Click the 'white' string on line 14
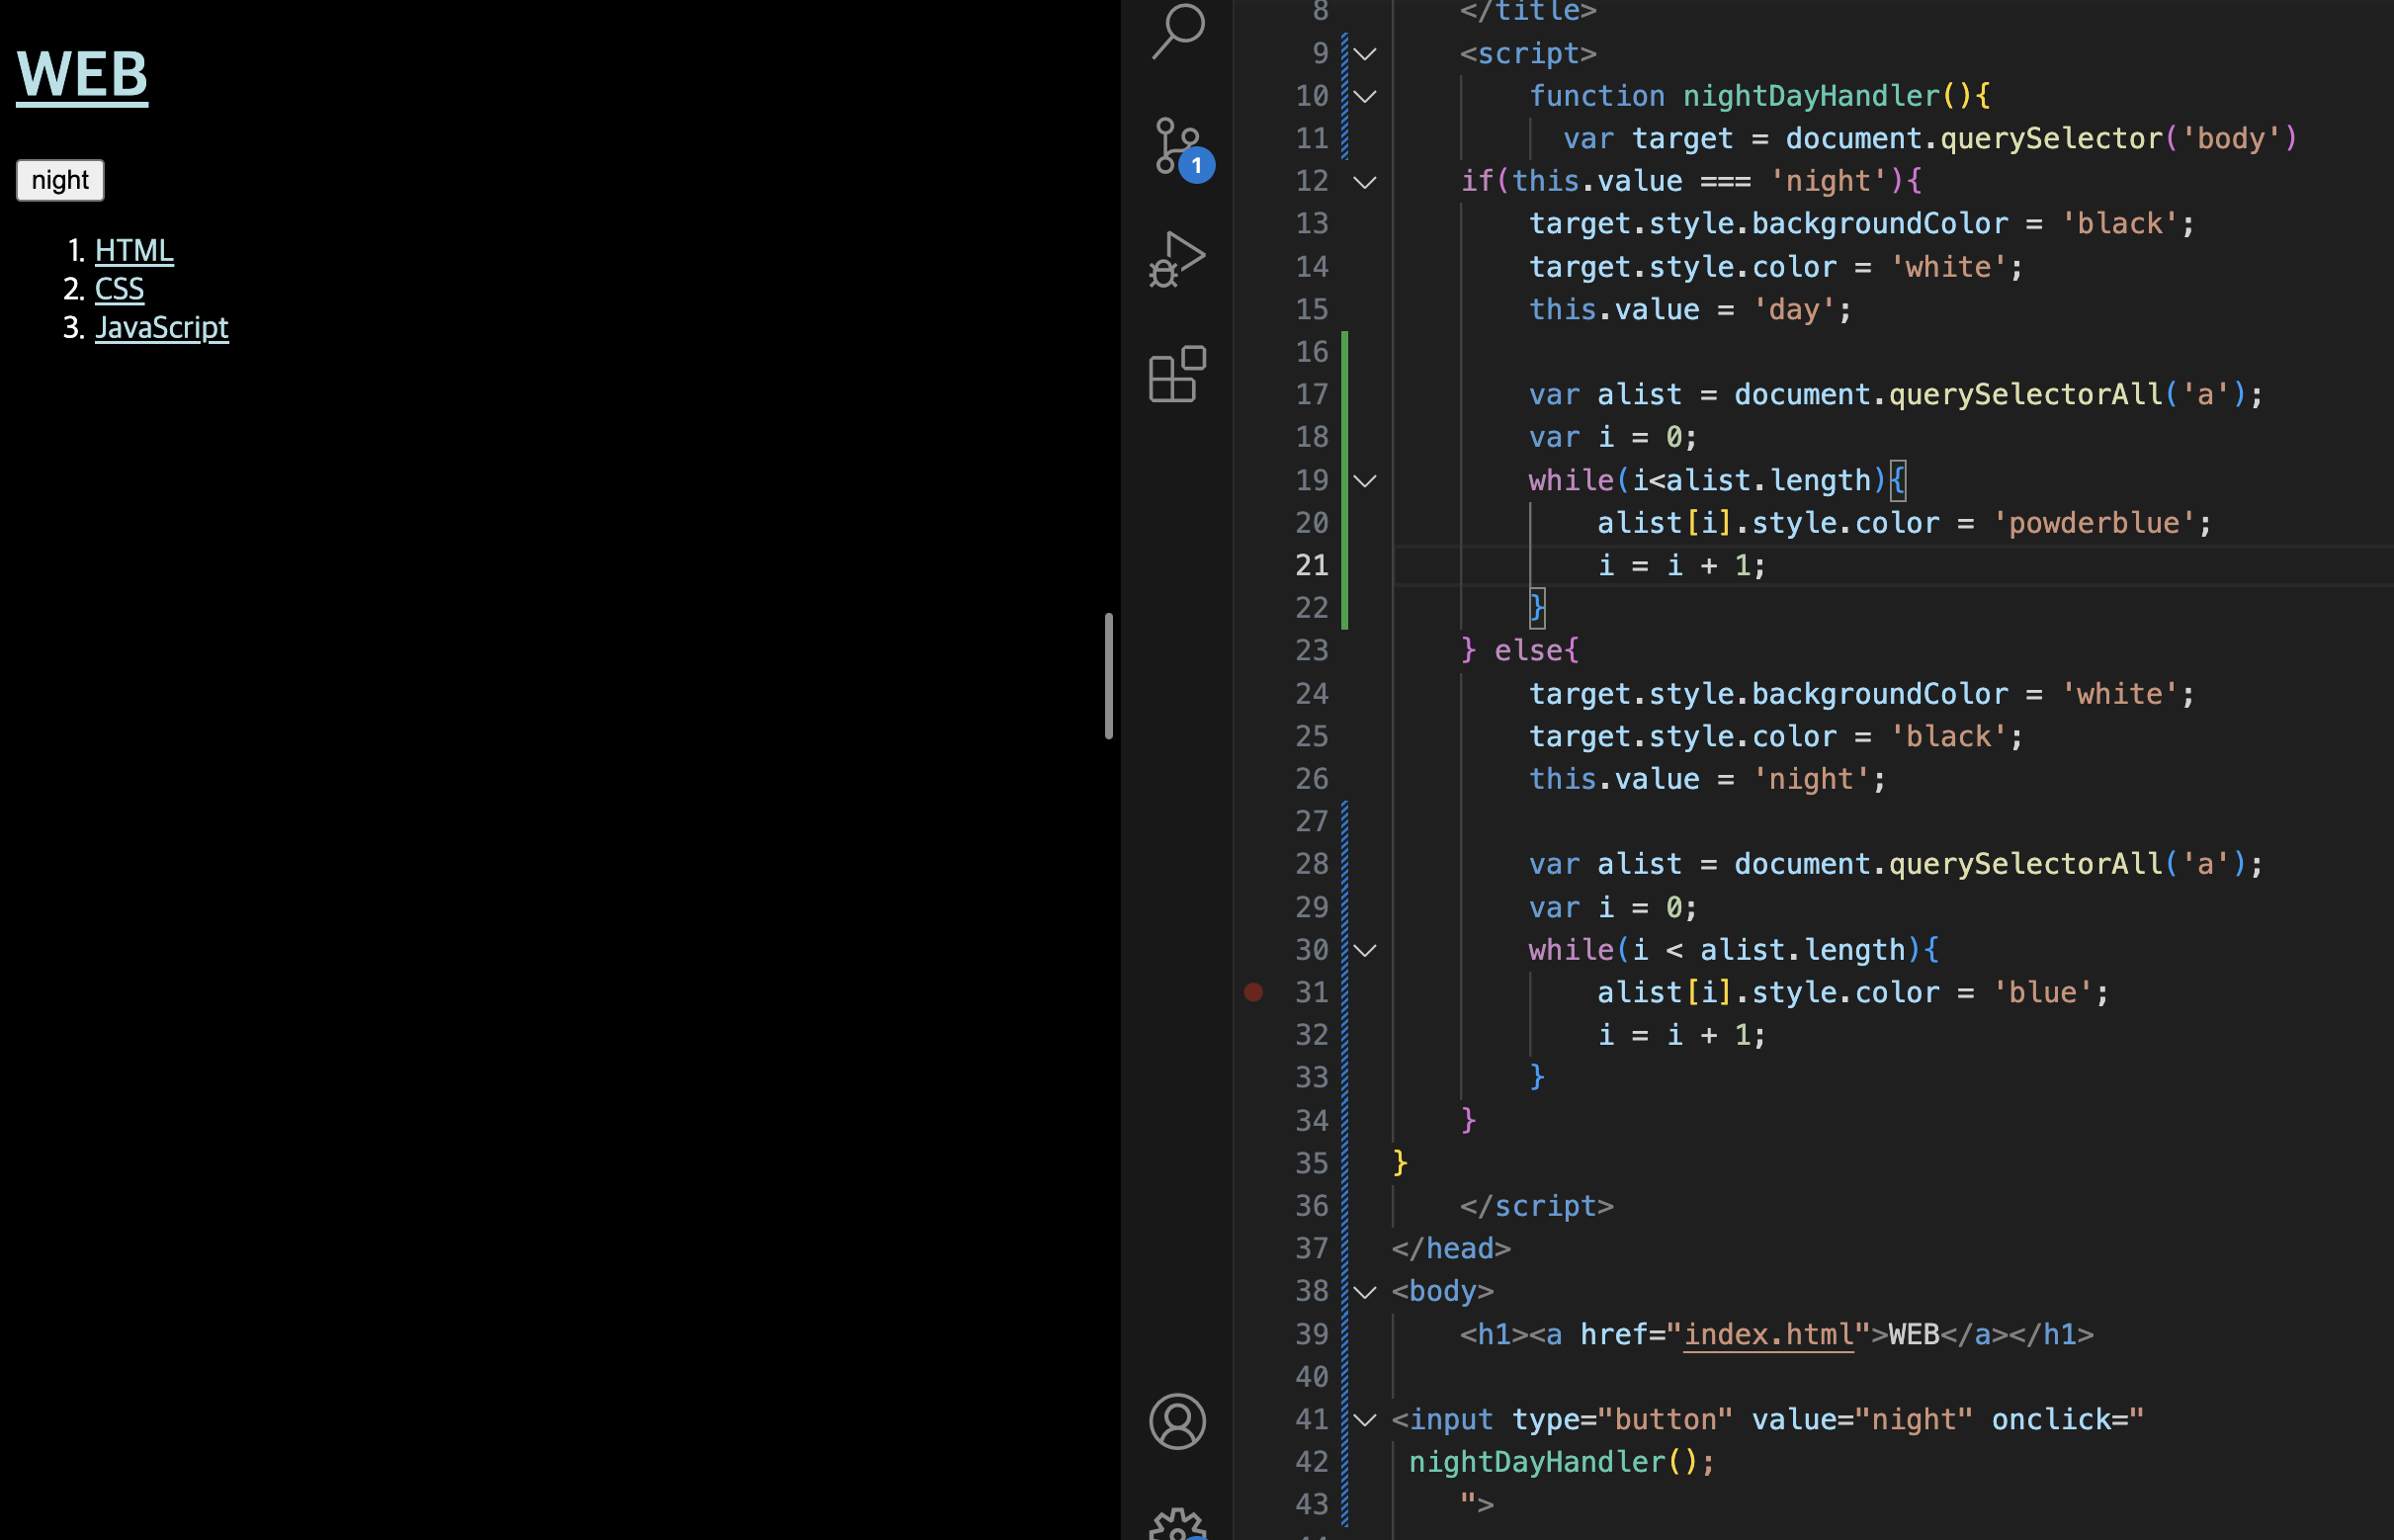 click(1948, 267)
